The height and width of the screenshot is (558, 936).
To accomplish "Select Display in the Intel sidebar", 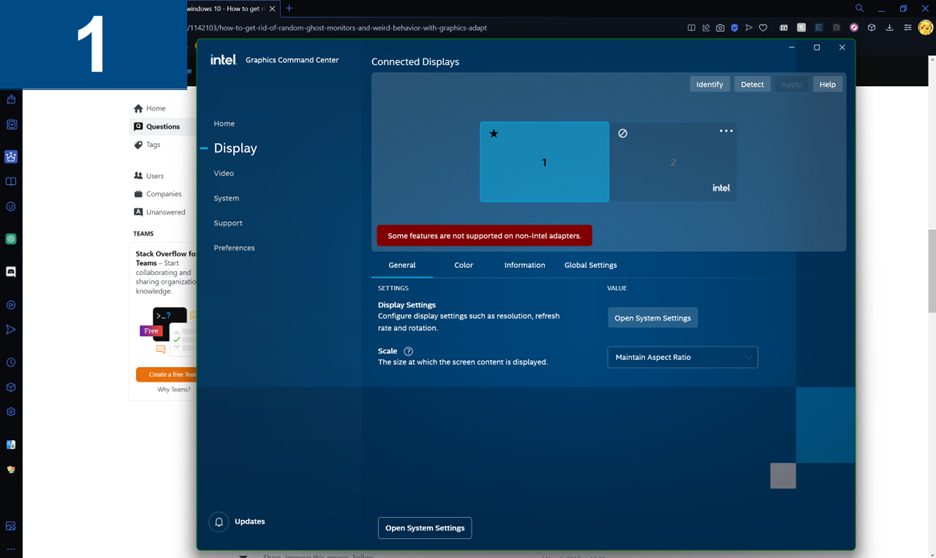I will click(235, 149).
